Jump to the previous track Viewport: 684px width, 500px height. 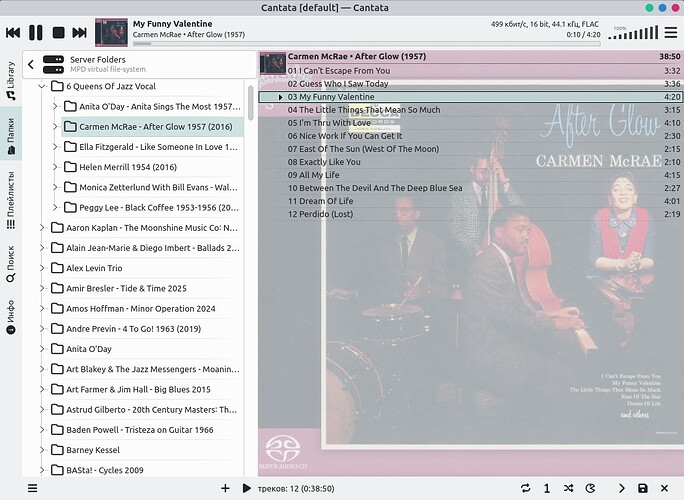[x=13, y=33]
